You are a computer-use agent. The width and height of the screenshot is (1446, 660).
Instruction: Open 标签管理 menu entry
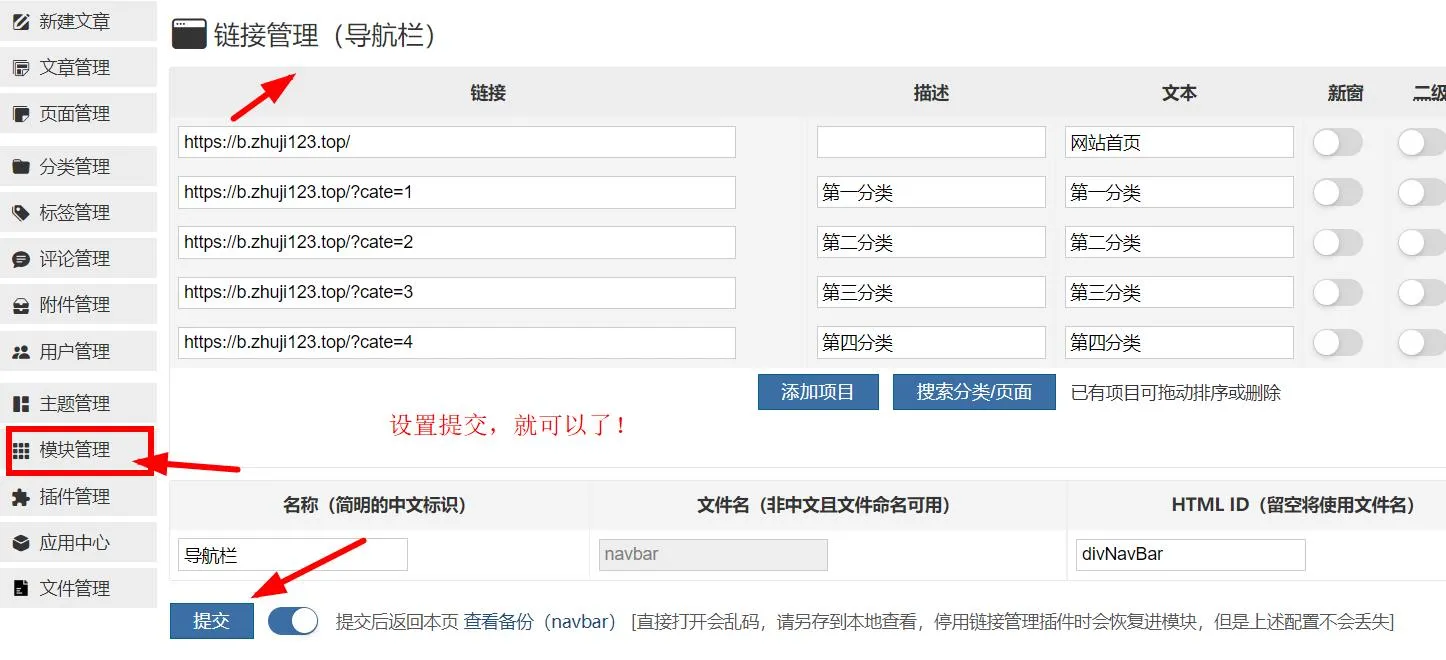78,213
